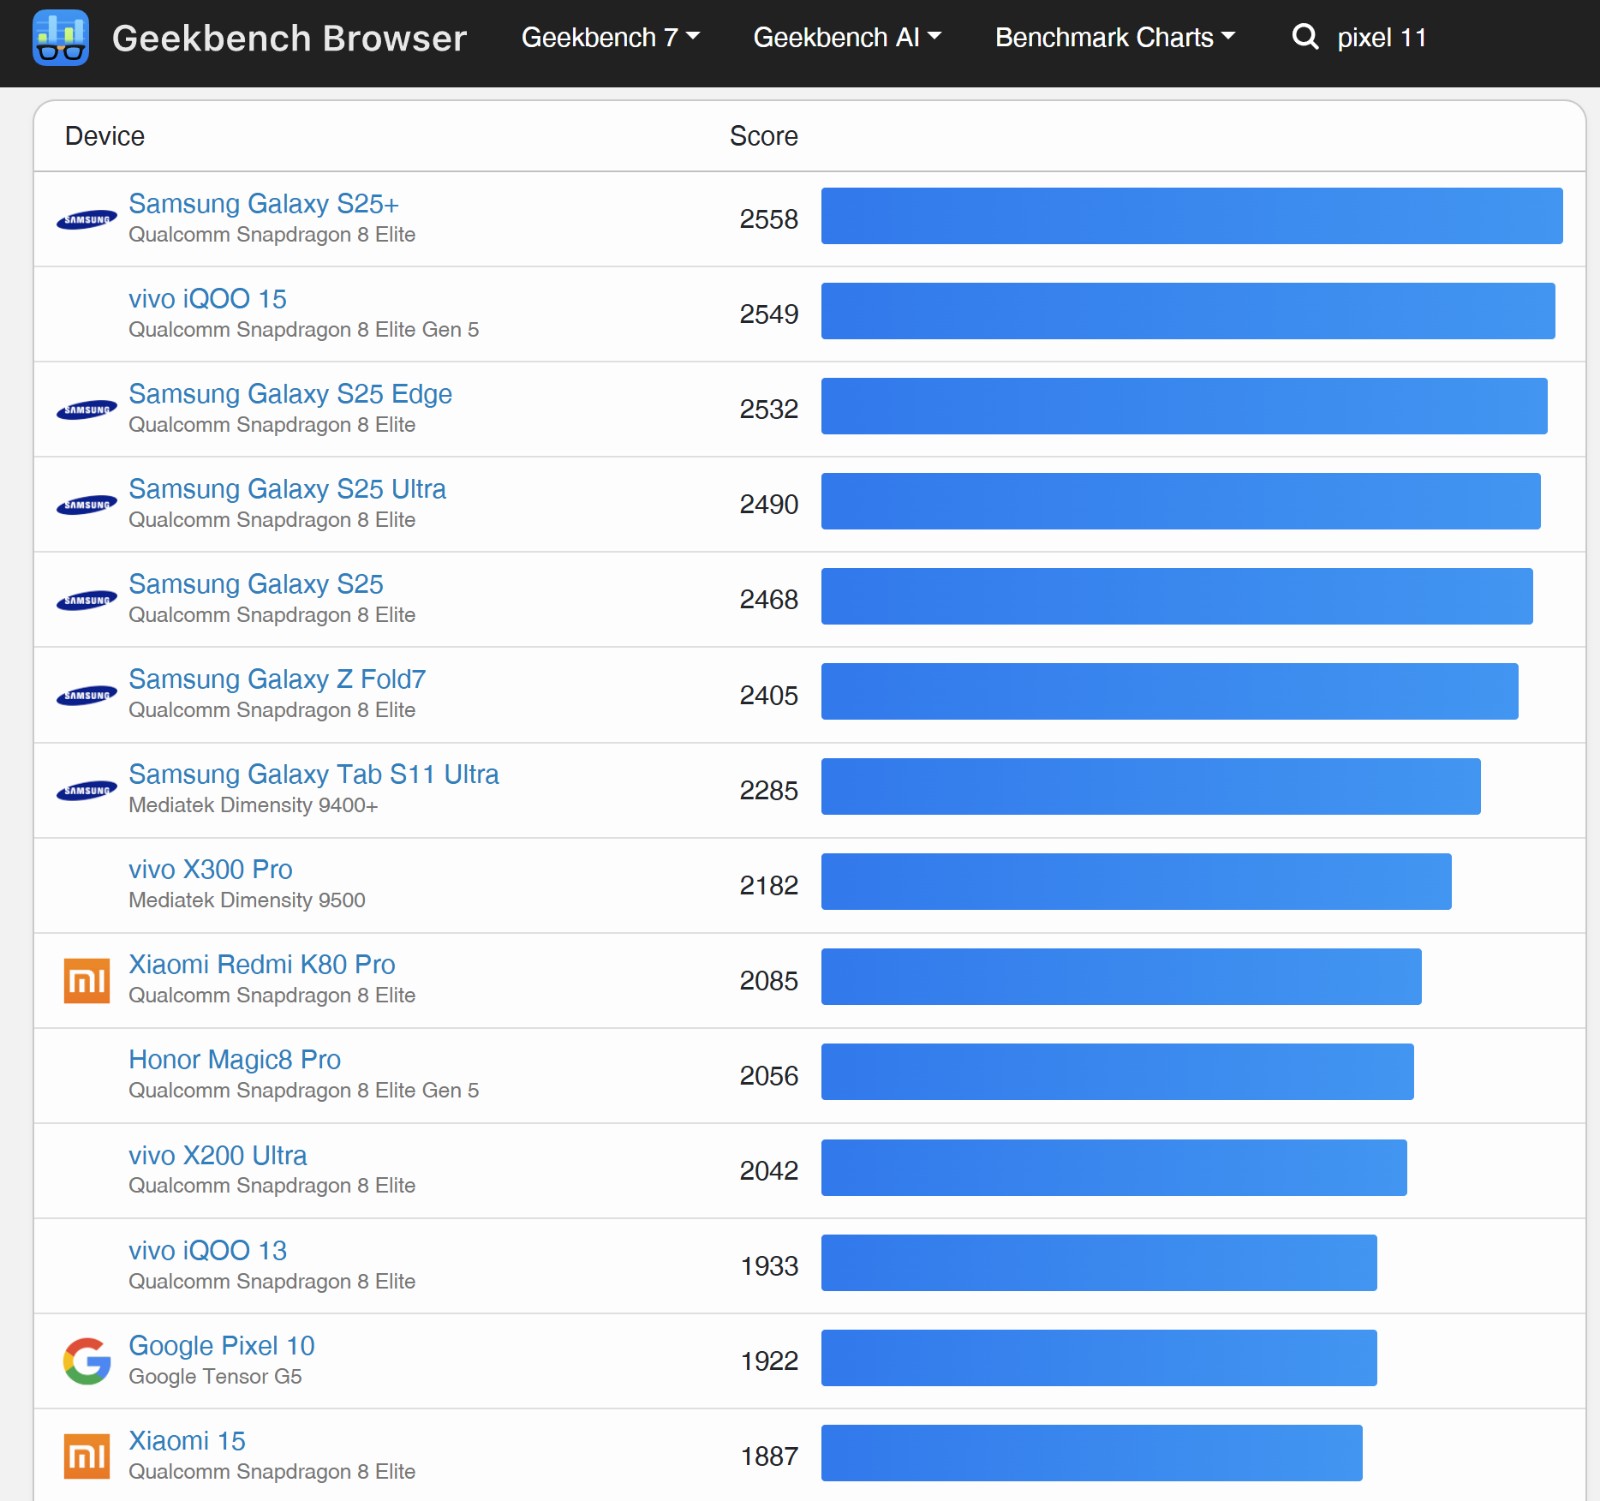Click the vivo X300 Pro score bar
Viewport: 1600px width, 1501px height.
tap(1136, 882)
